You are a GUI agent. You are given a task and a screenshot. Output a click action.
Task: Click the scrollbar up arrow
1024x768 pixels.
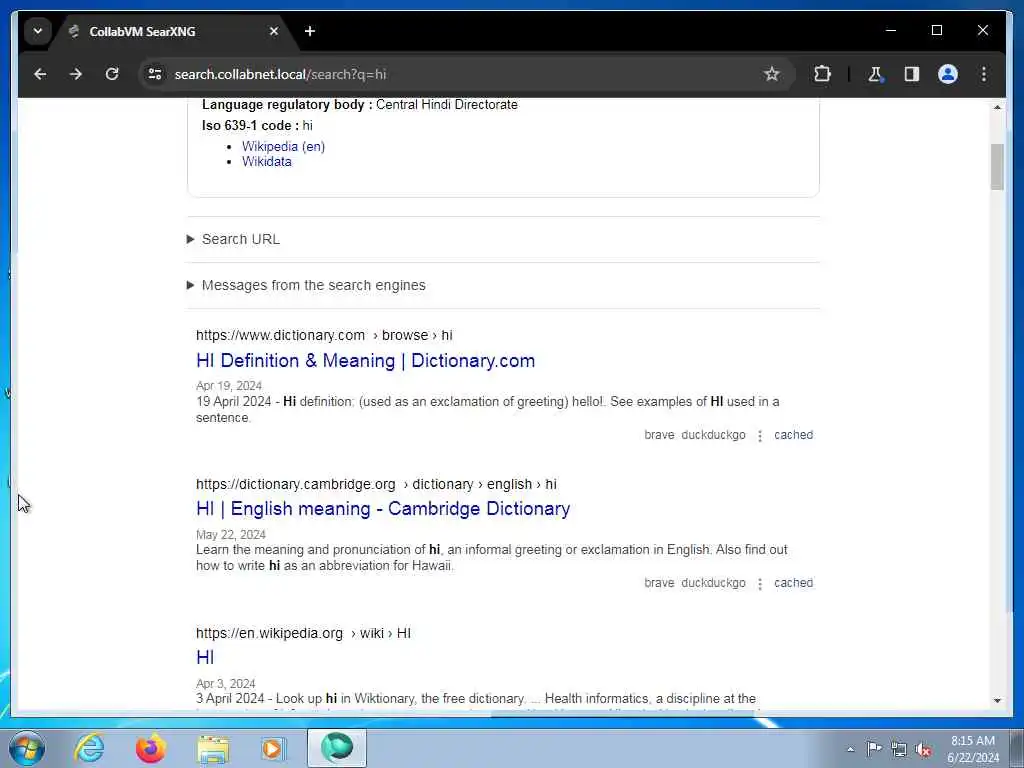(997, 106)
